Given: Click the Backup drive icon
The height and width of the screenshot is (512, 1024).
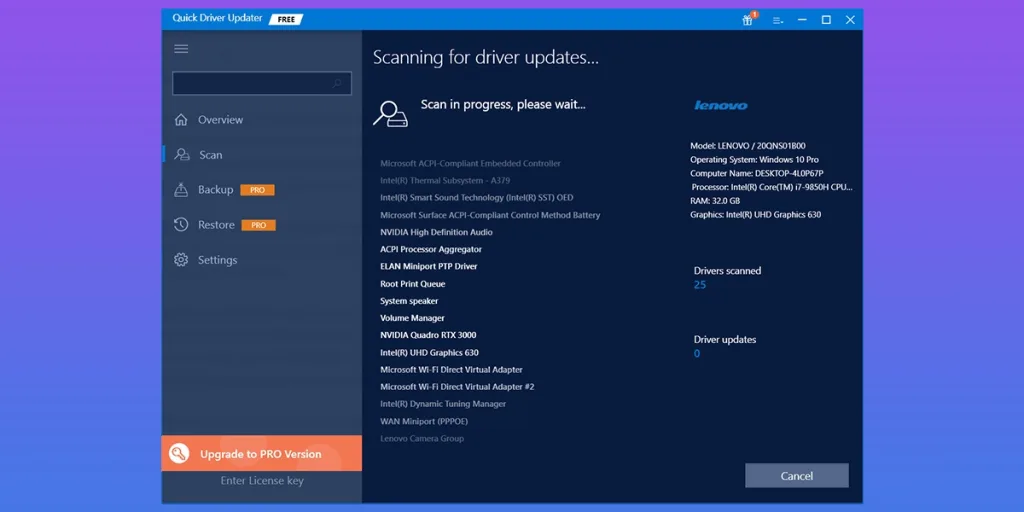Looking at the screenshot, I should (x=181, y=190).
